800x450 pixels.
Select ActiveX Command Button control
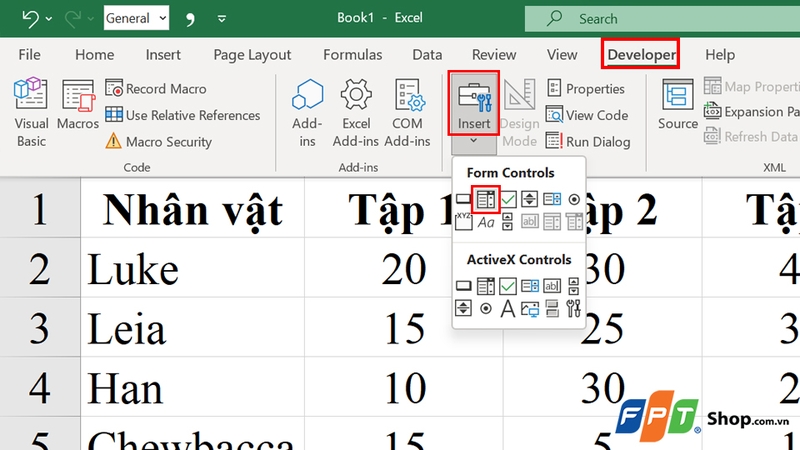tap(463, 286)
